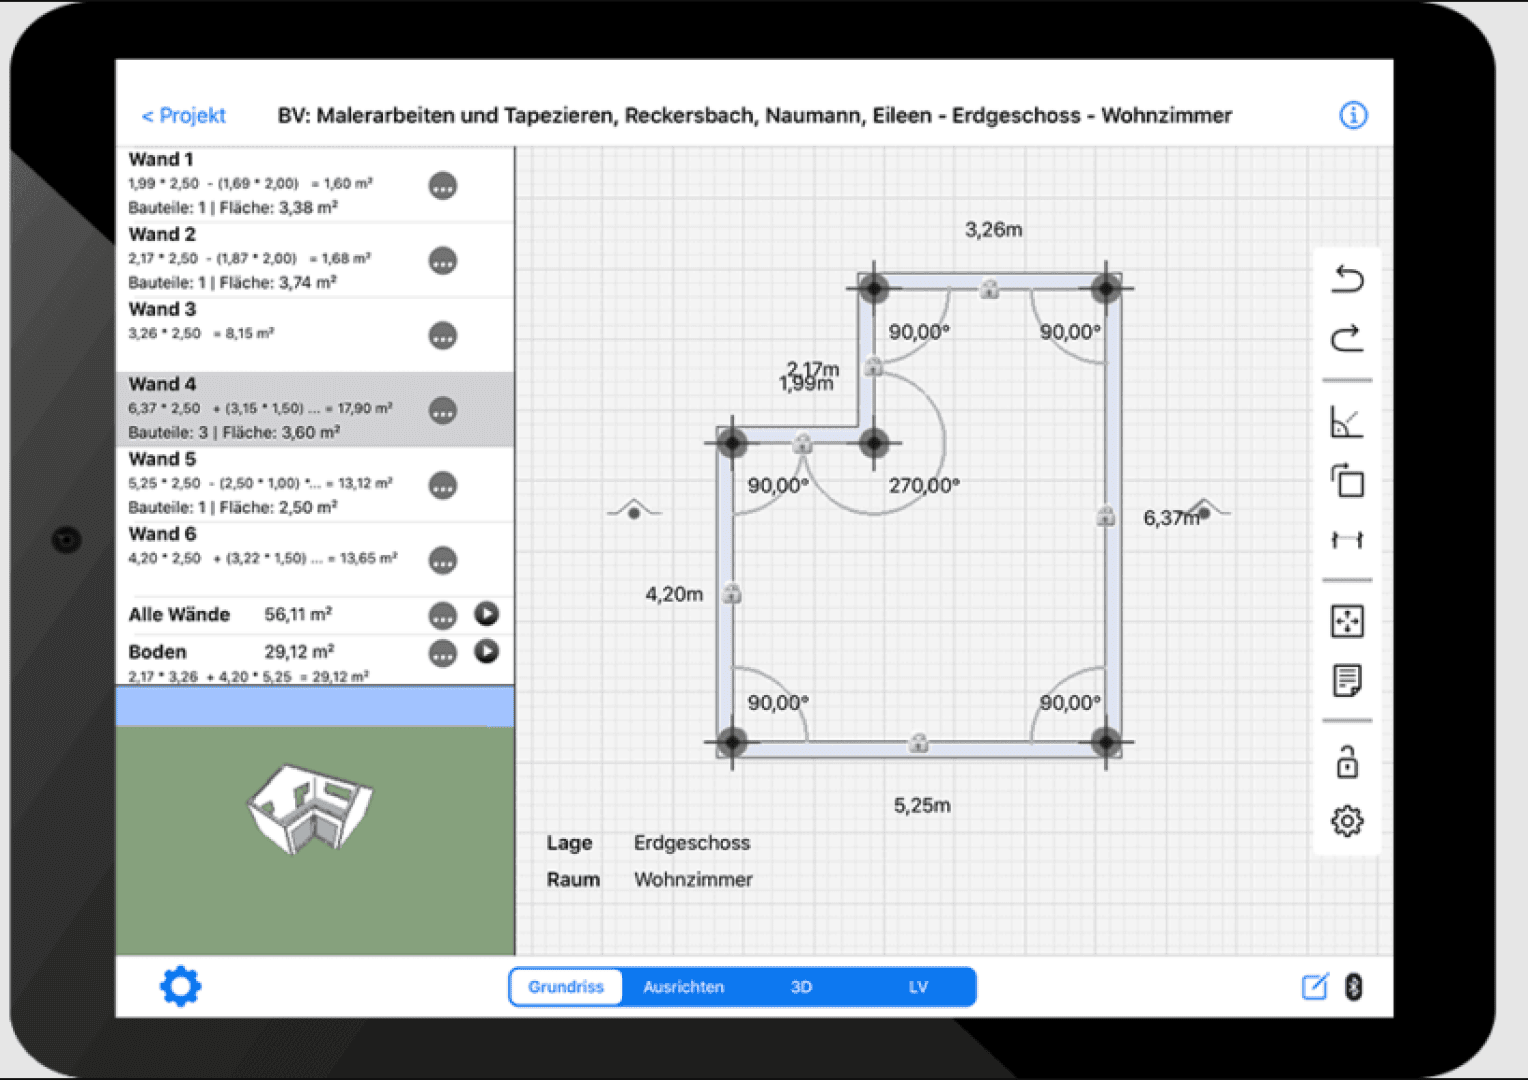Select the Wand 2 row

point(315,260)
